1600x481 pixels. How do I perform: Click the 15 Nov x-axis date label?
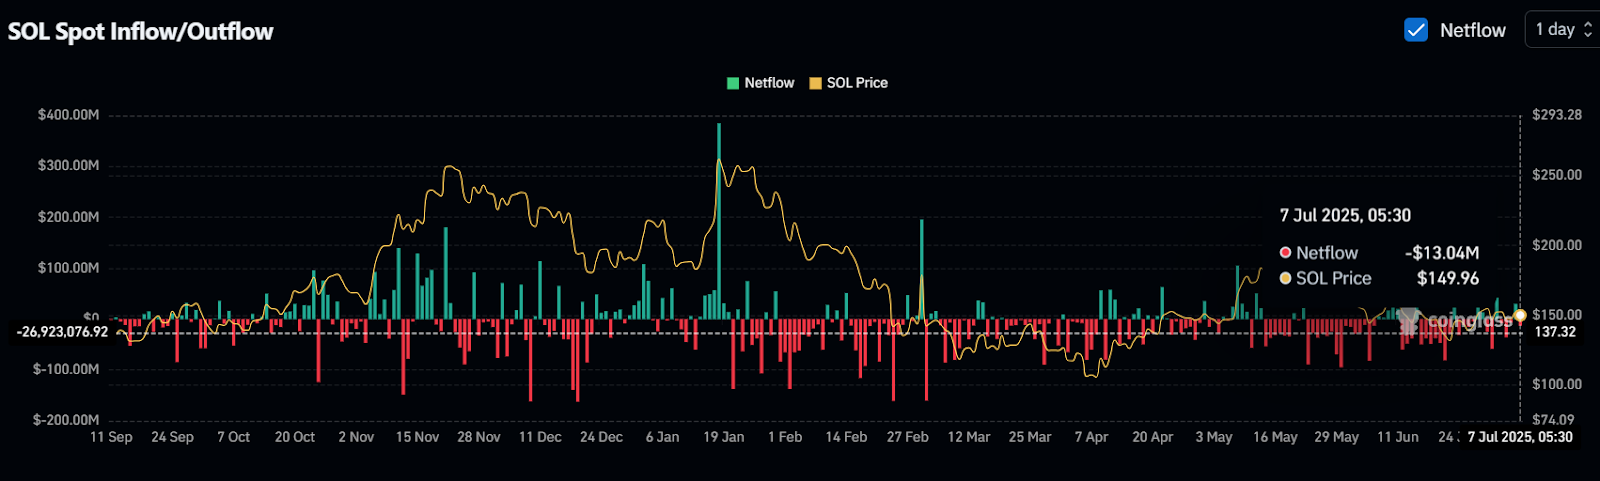(x=417, y=437)
